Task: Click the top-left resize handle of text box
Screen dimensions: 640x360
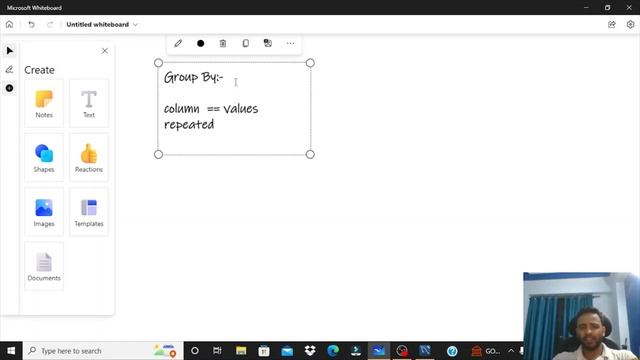Action: tap(158, 63)
